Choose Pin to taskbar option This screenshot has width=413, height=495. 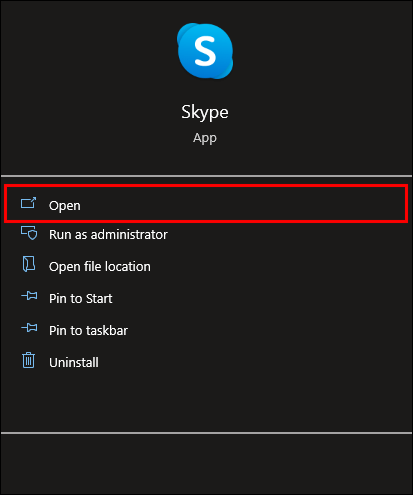pos(88,330)
